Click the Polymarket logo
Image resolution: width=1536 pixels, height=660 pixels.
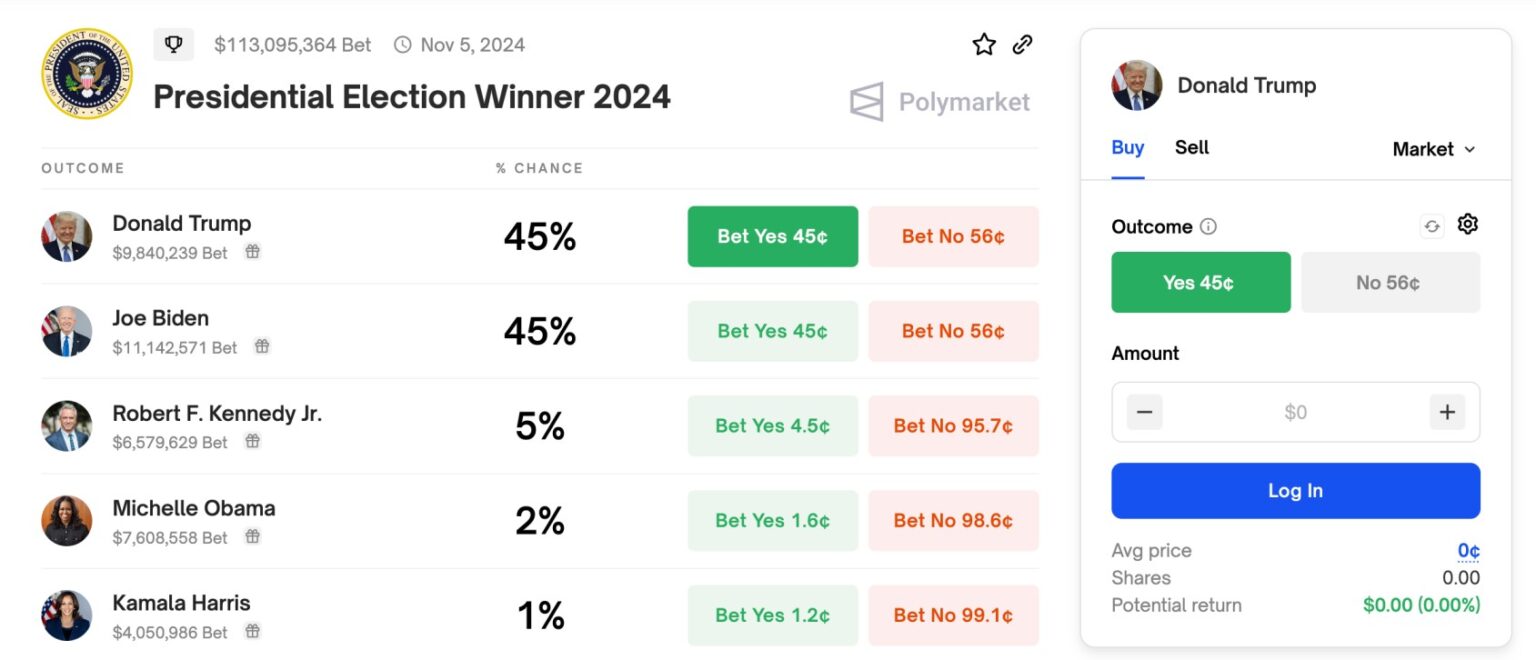tap(941, 100)
